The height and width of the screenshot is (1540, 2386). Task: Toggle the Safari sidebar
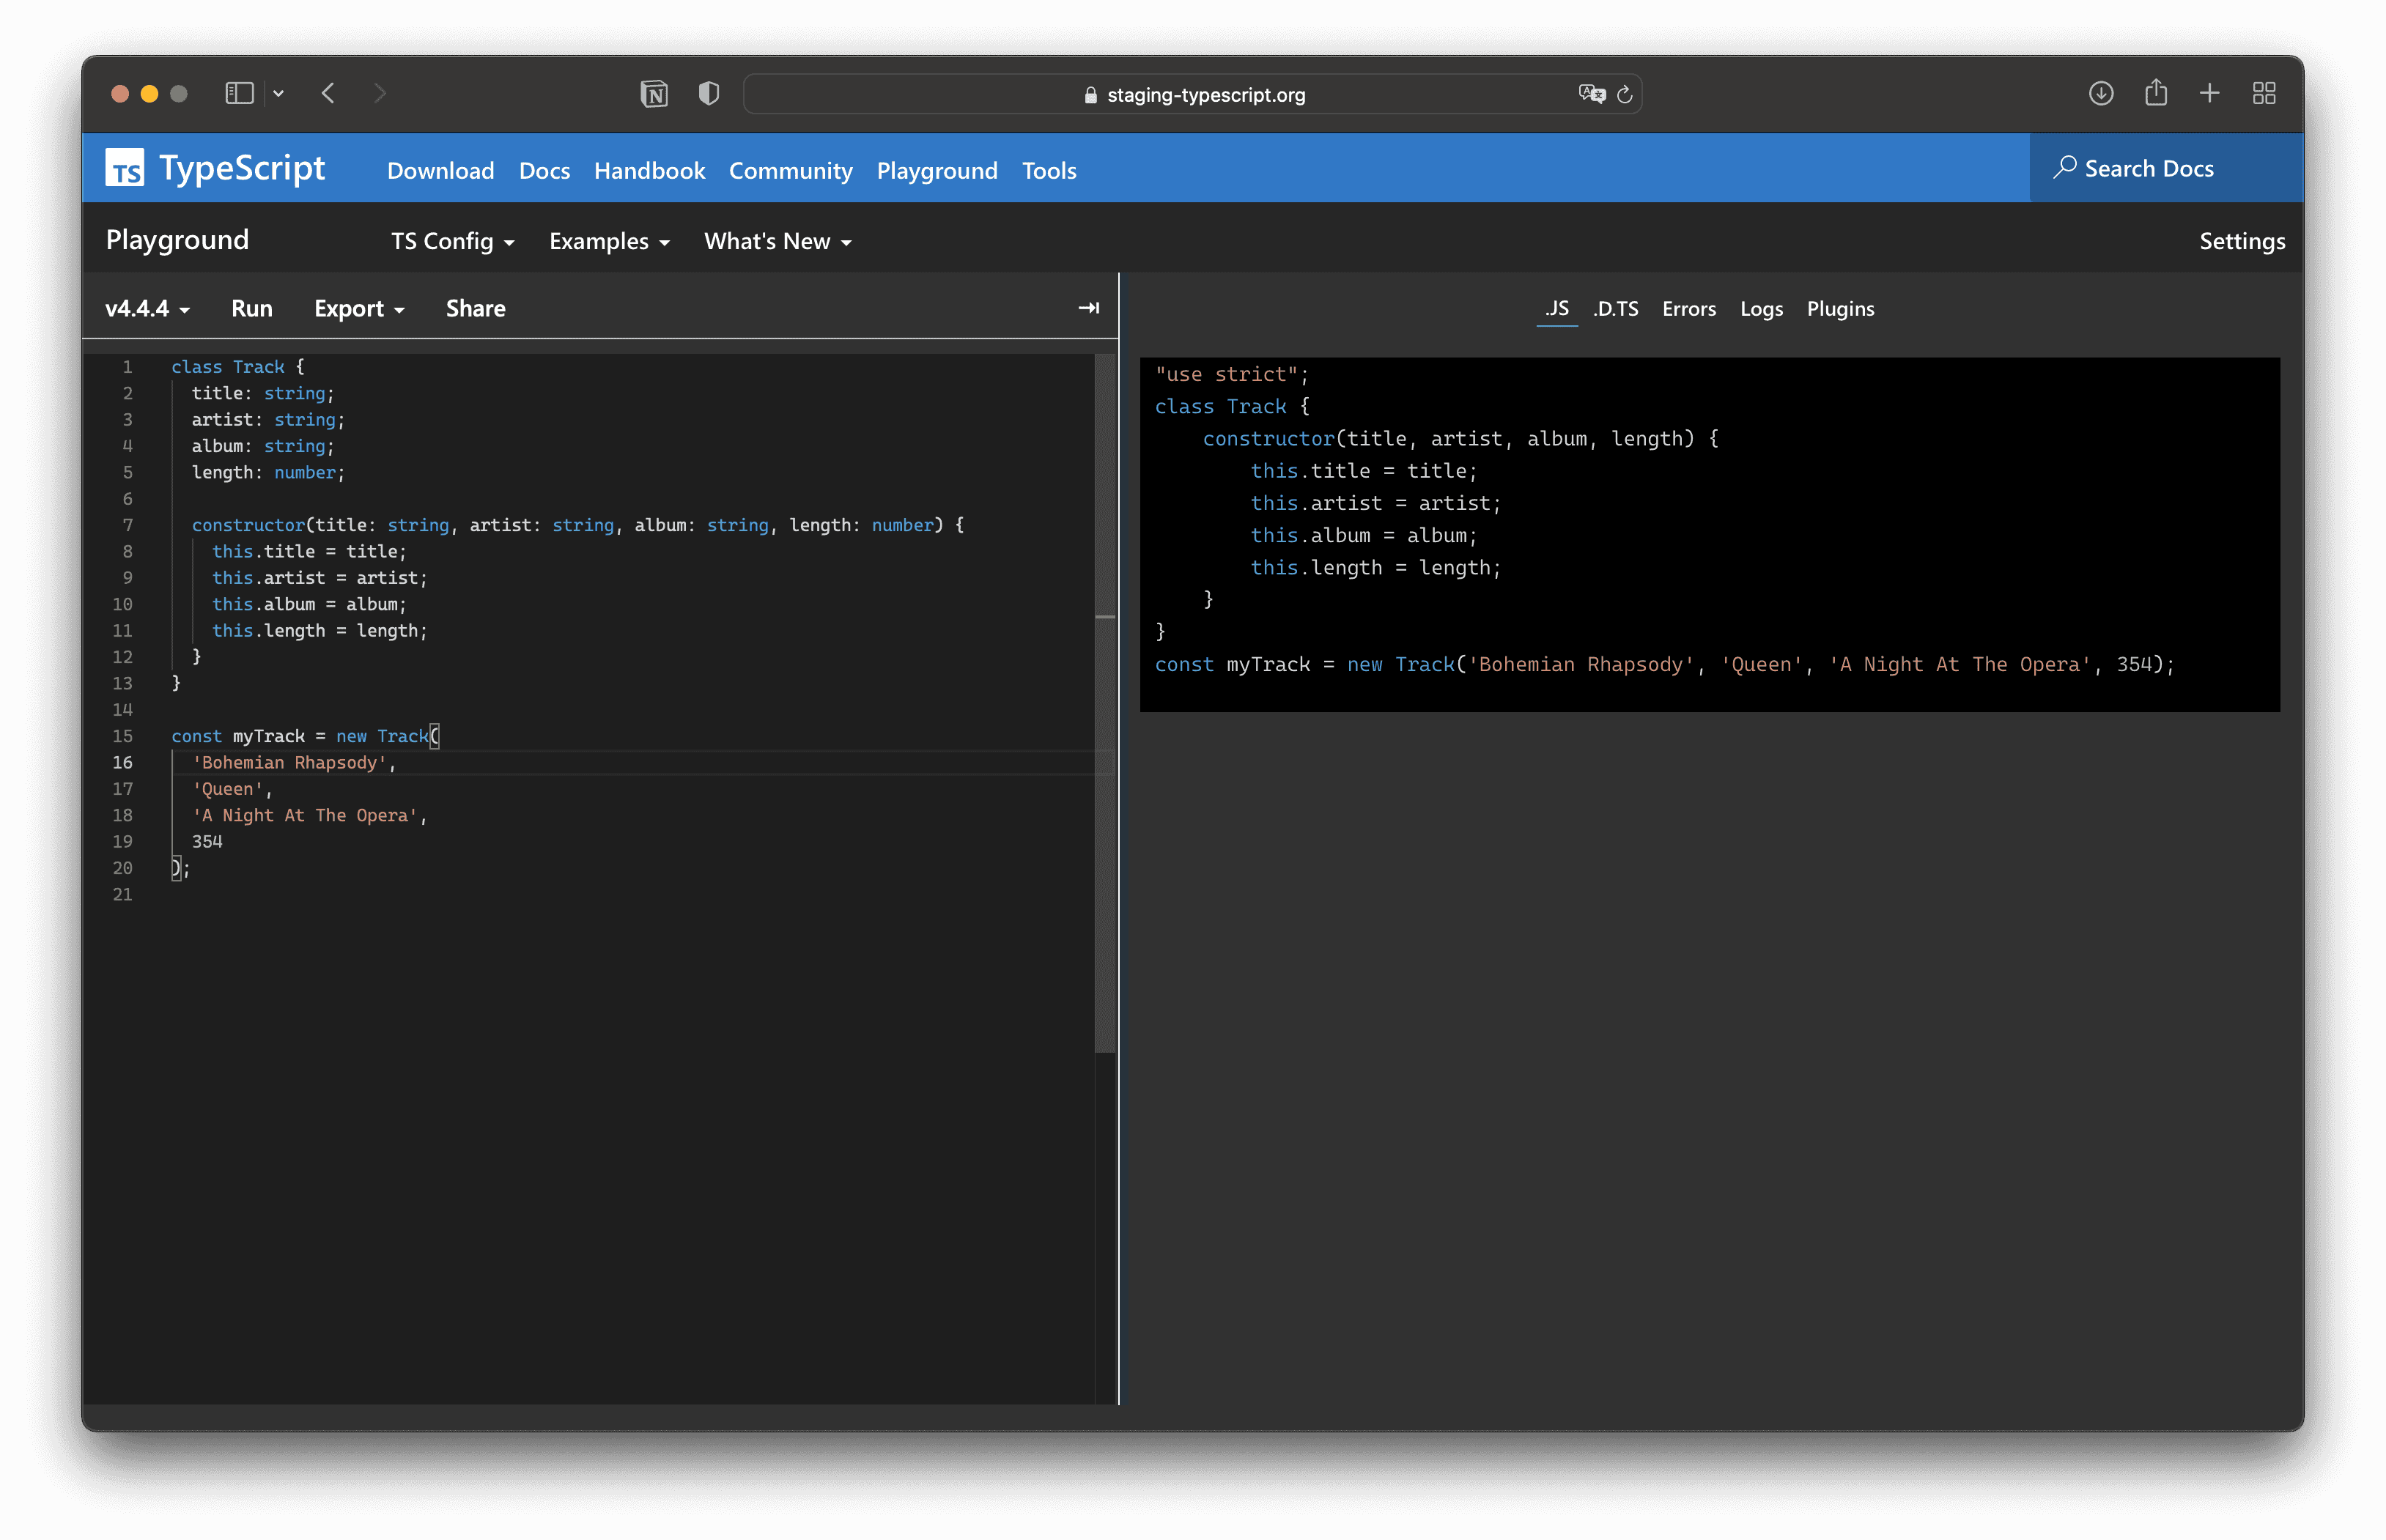[x=239, y=94]
